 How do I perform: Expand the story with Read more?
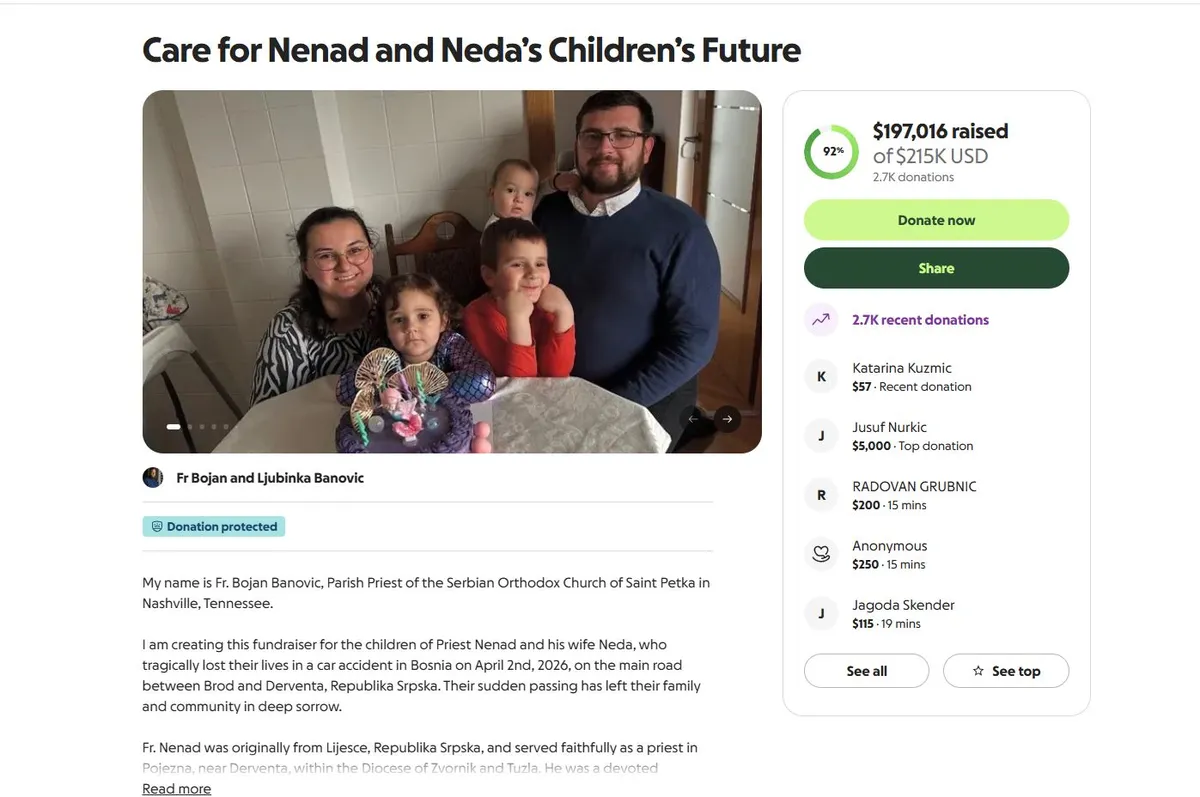176,789
